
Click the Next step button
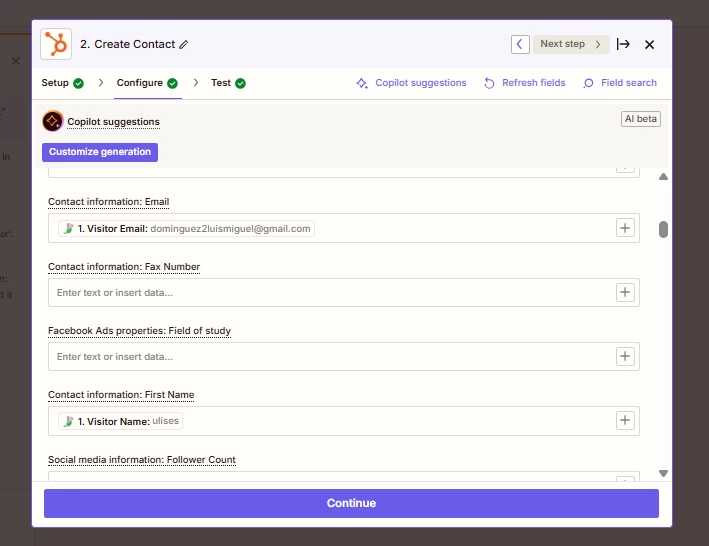[571, 44]
